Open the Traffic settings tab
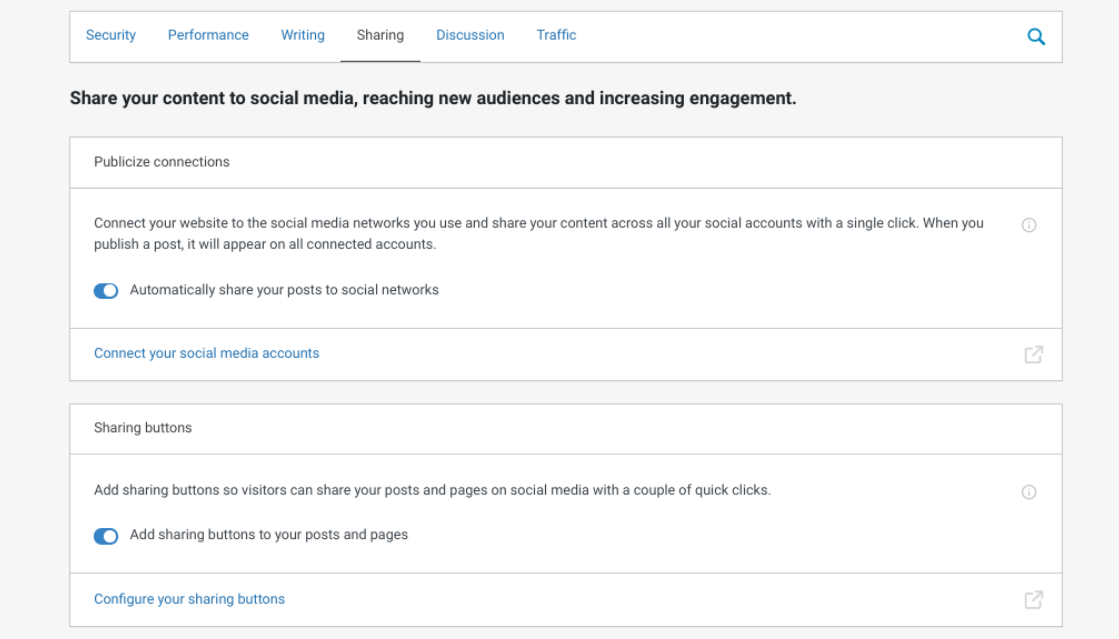 coord(556,35)
